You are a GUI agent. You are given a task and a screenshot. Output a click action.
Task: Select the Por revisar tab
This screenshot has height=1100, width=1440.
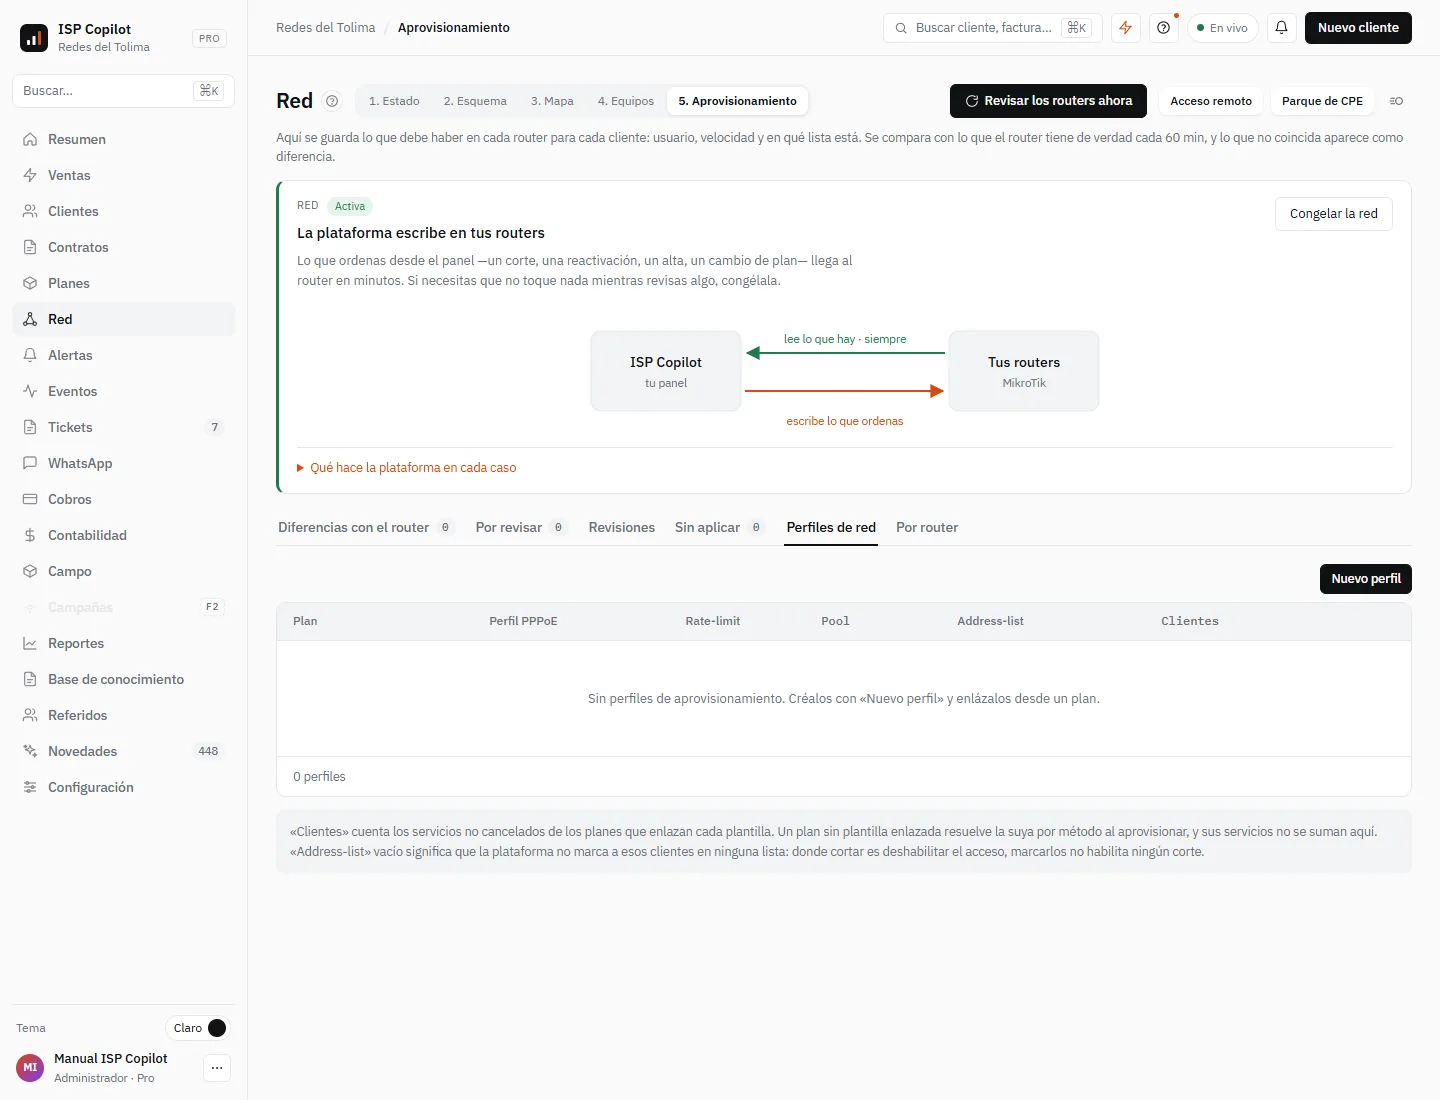coord(520,527)
